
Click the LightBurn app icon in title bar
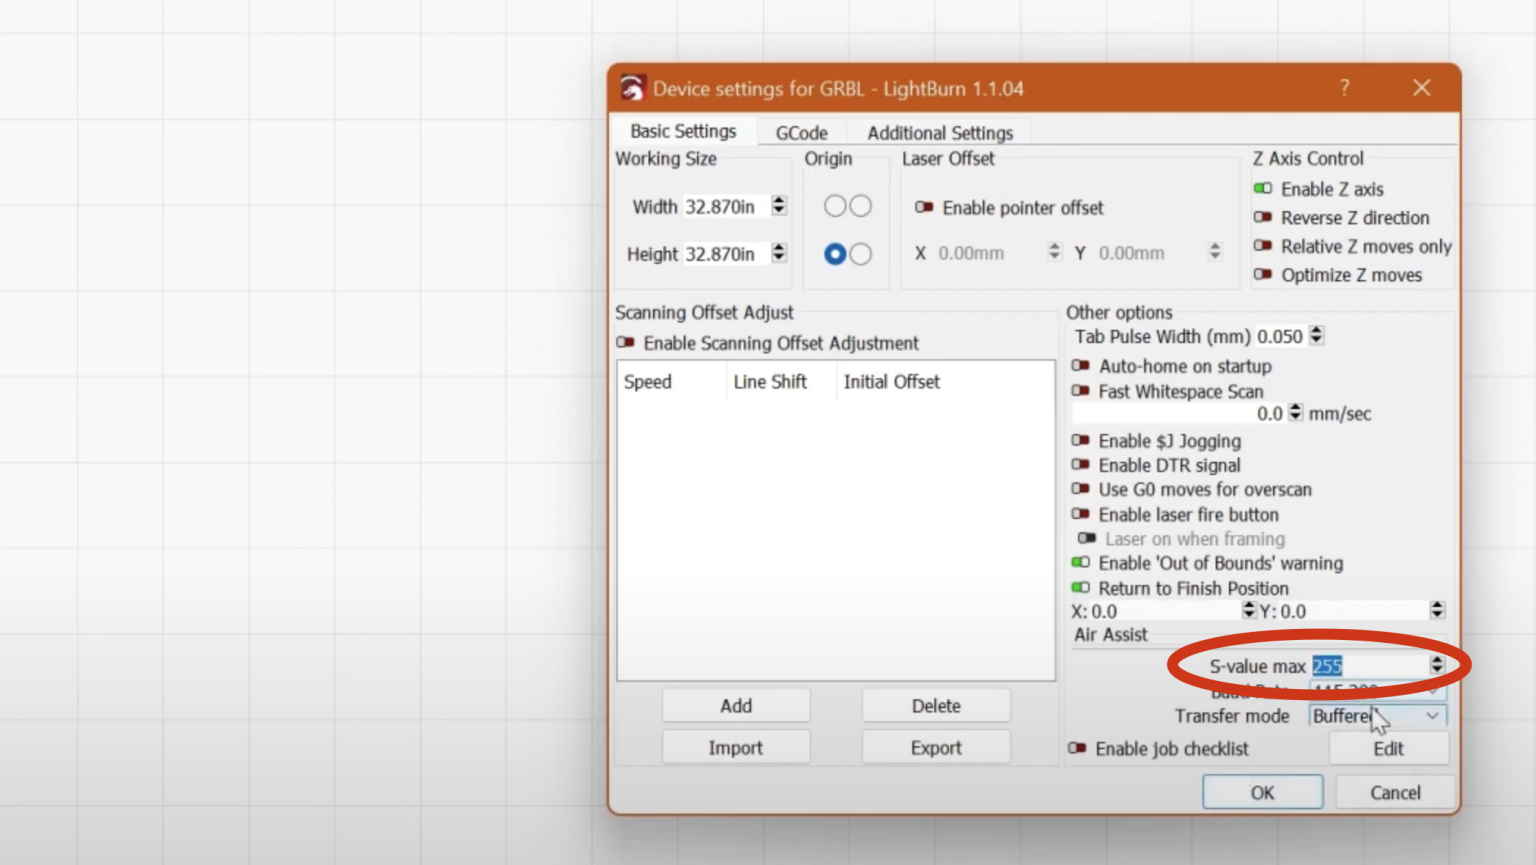click(x=632, y=88)
